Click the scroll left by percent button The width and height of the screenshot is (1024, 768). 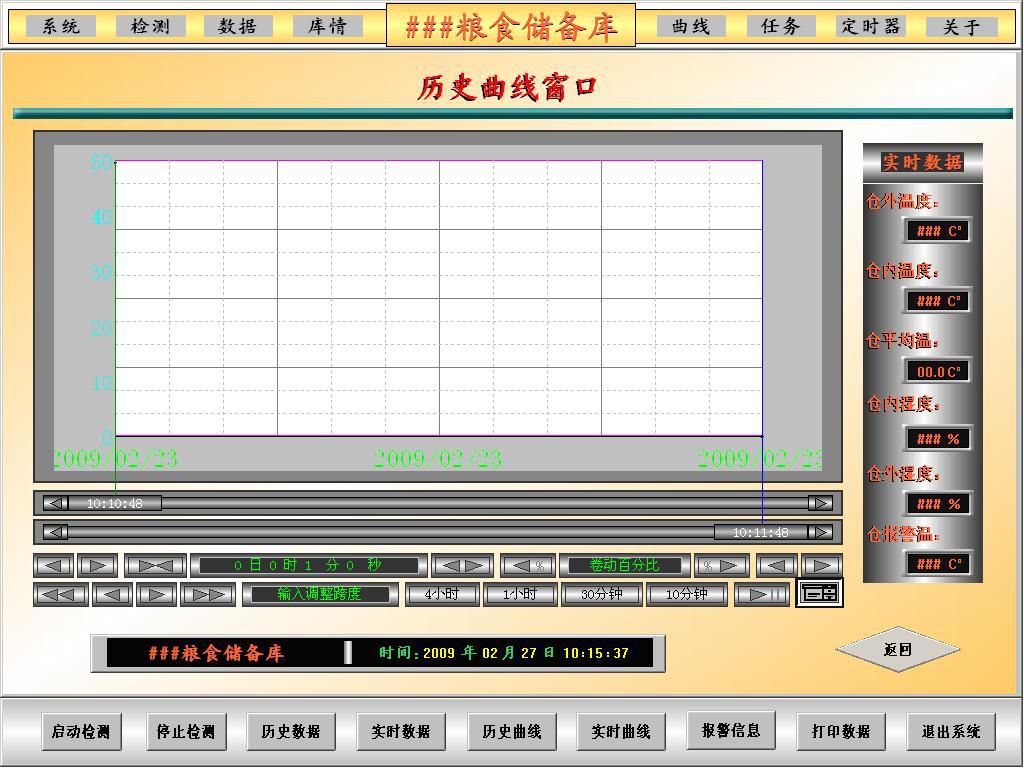tap(527, 566)
